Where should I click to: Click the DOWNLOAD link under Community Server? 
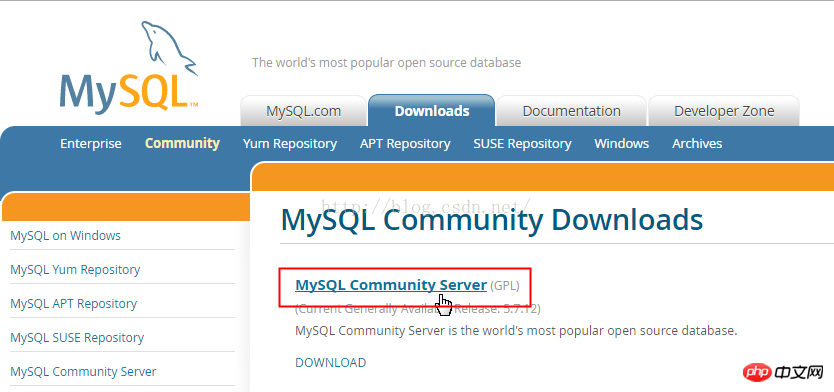coord(330,363)
